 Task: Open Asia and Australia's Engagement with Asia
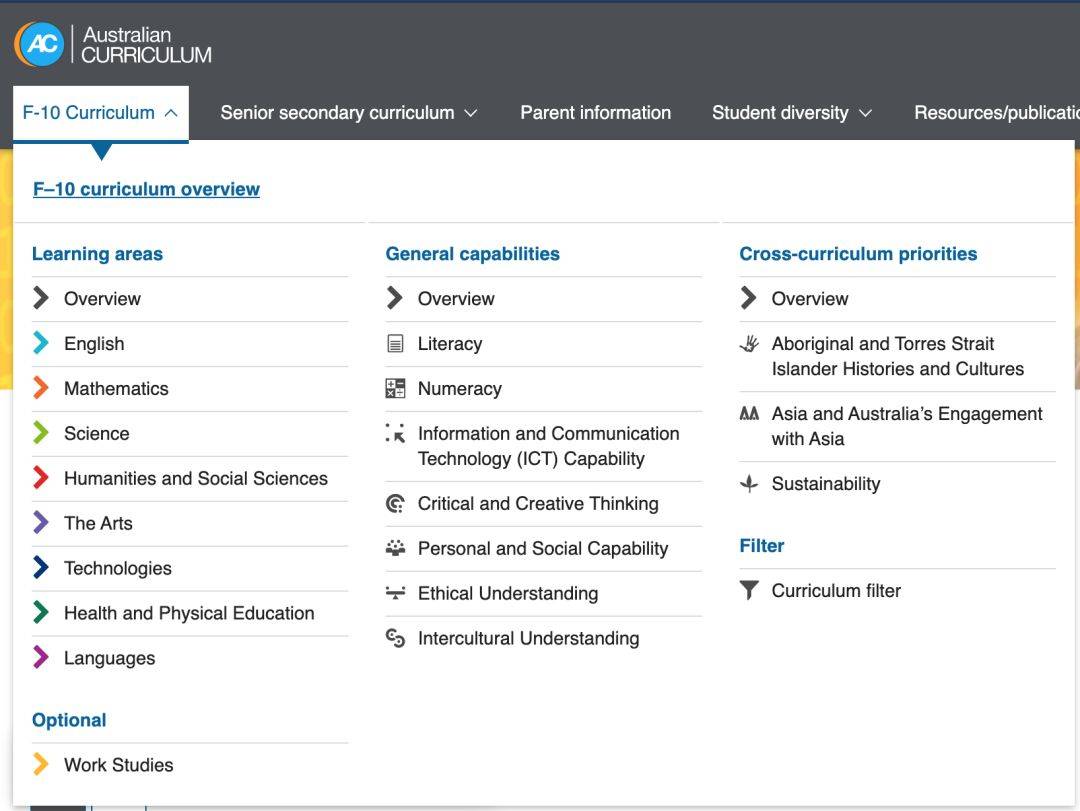click(907, 426)
